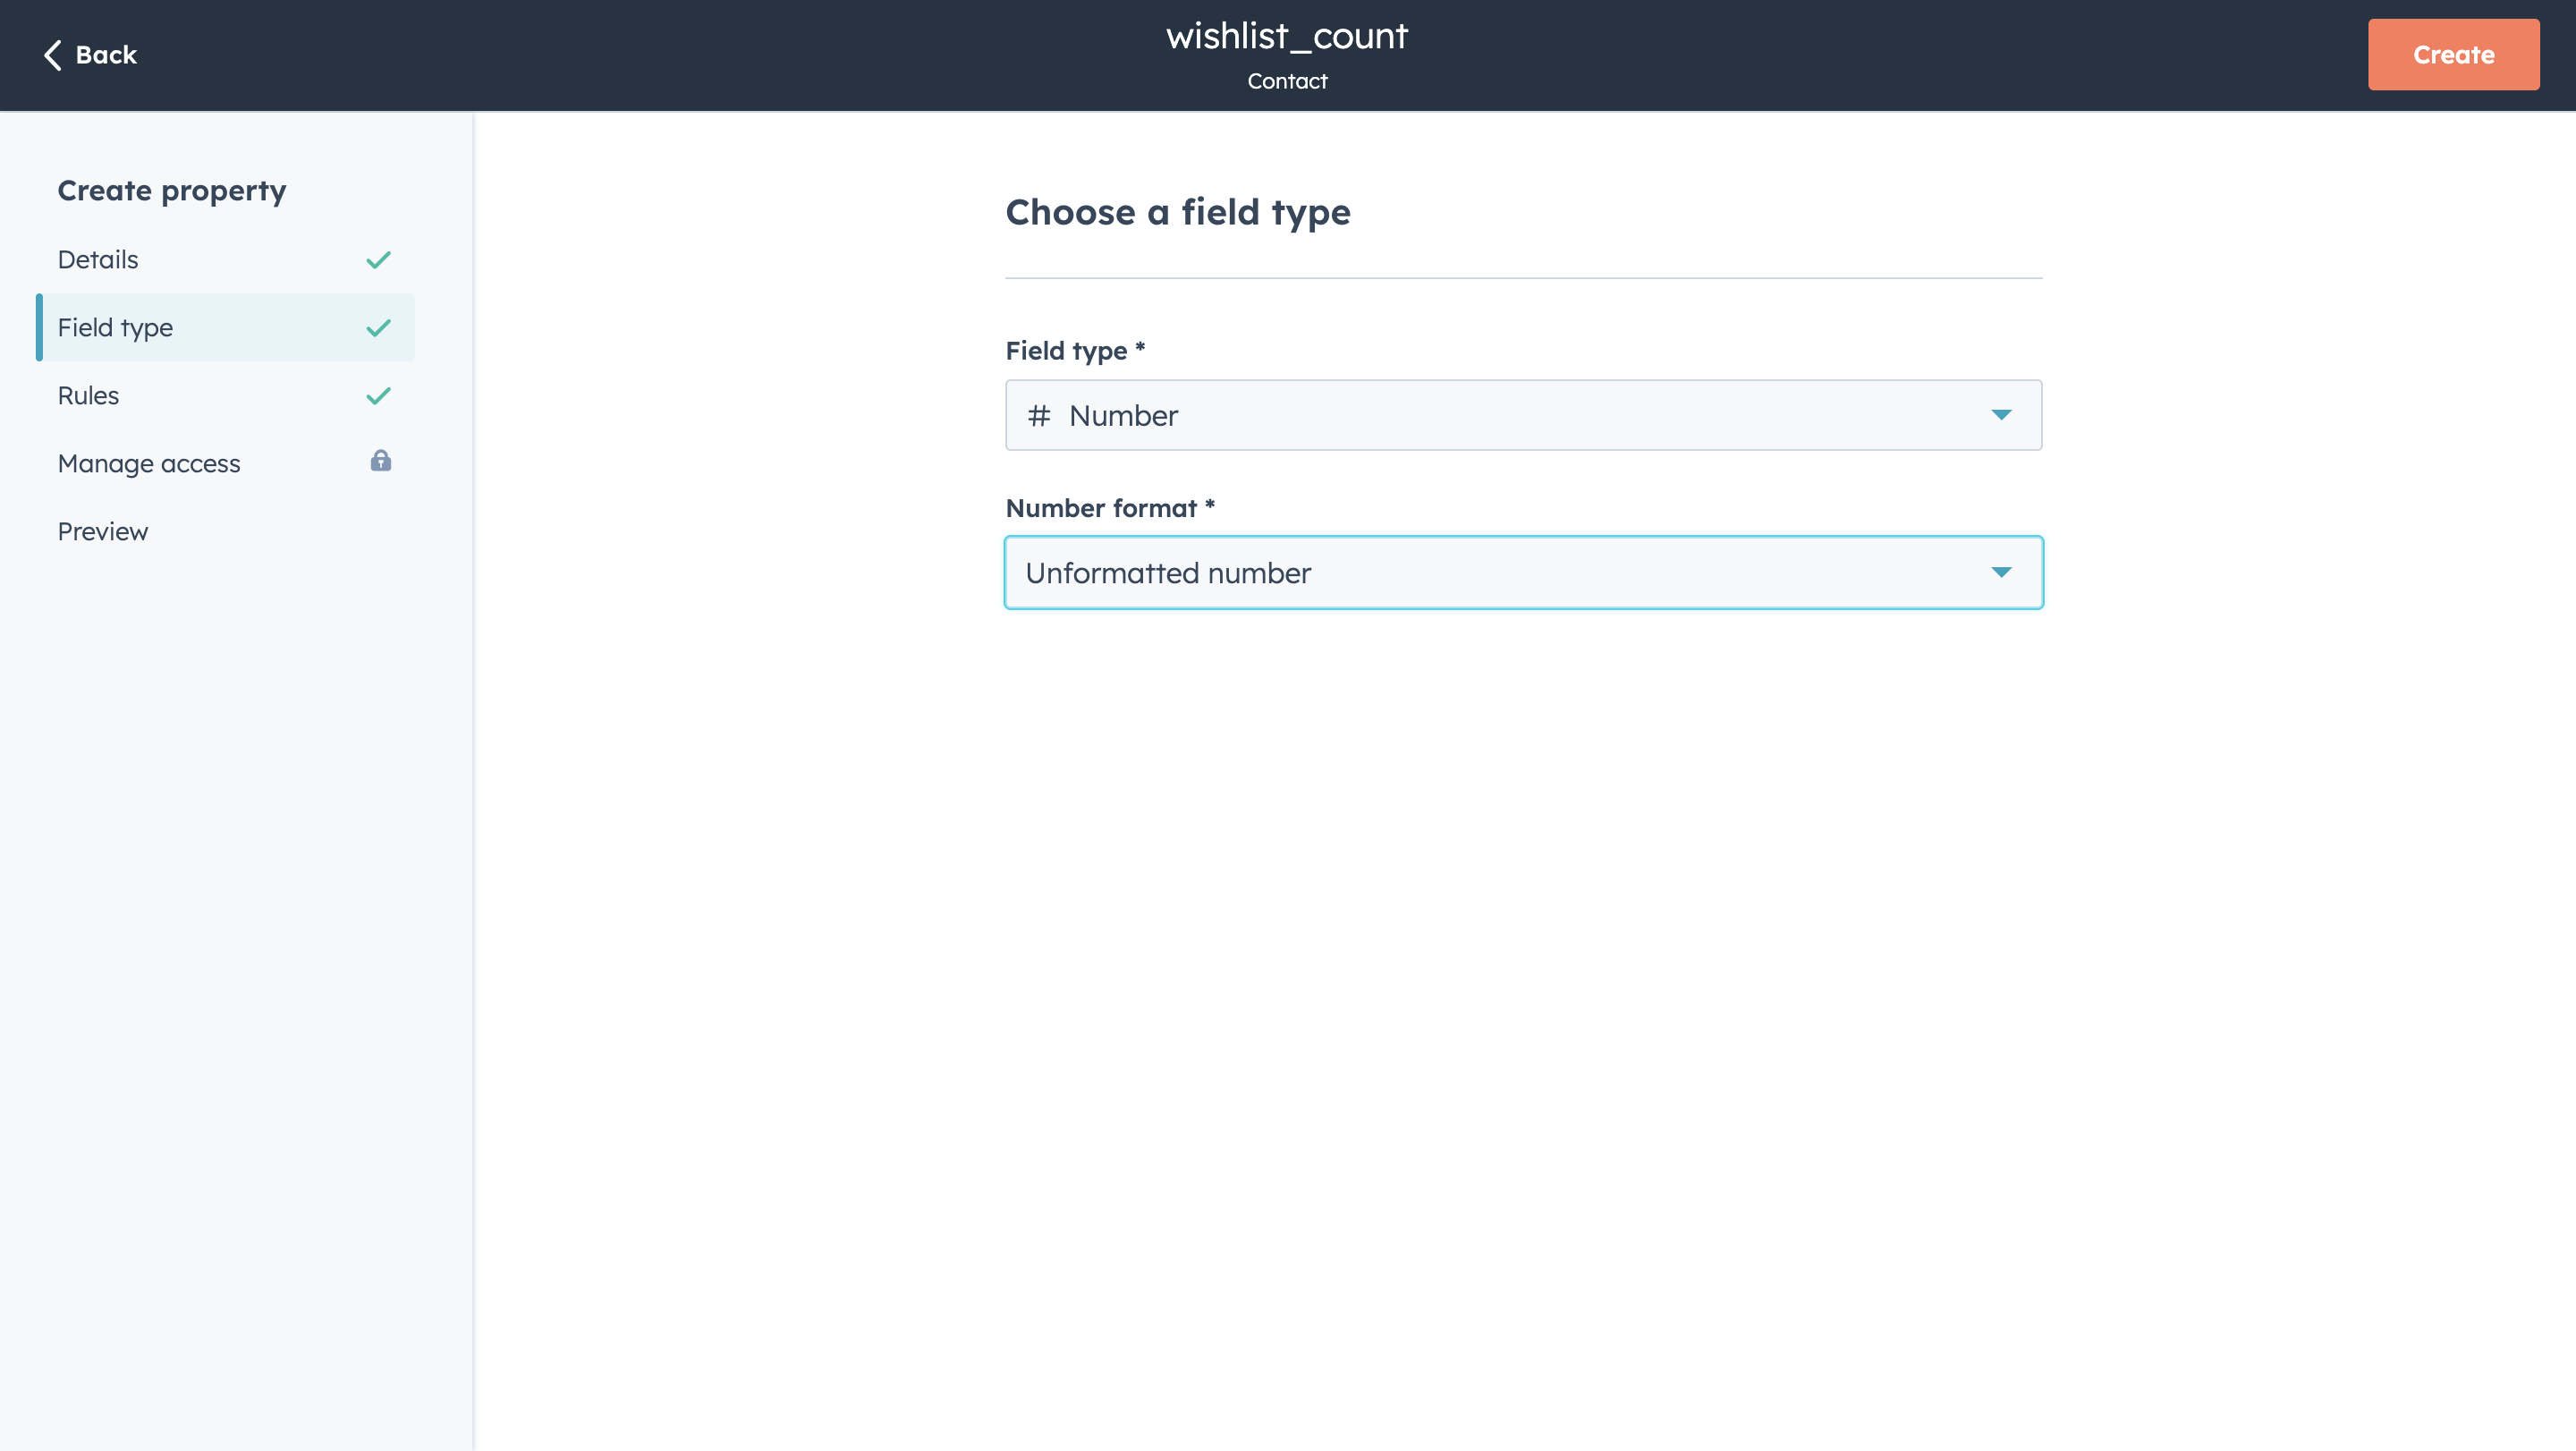Screen dimensions: 2576x1451
Task: Click the Rules step checkmark icon
Action: [x=378, y=396]
